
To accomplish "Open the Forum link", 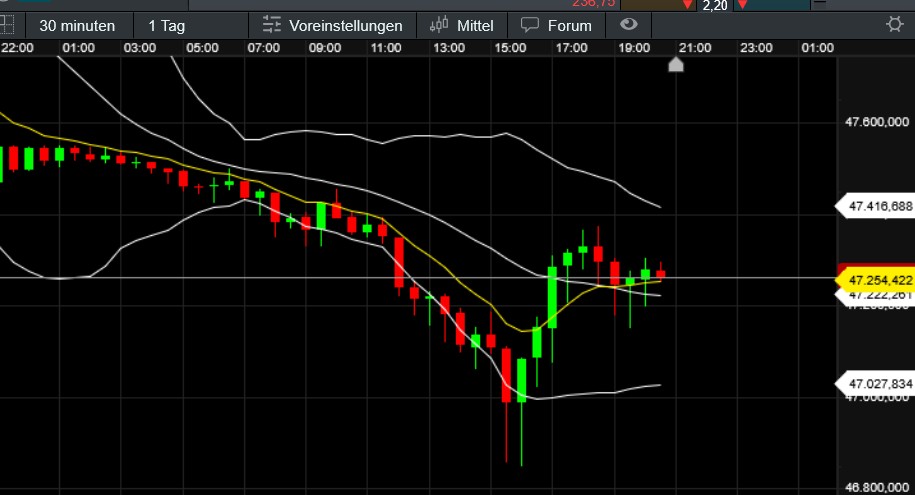I will tap(569, 25).
